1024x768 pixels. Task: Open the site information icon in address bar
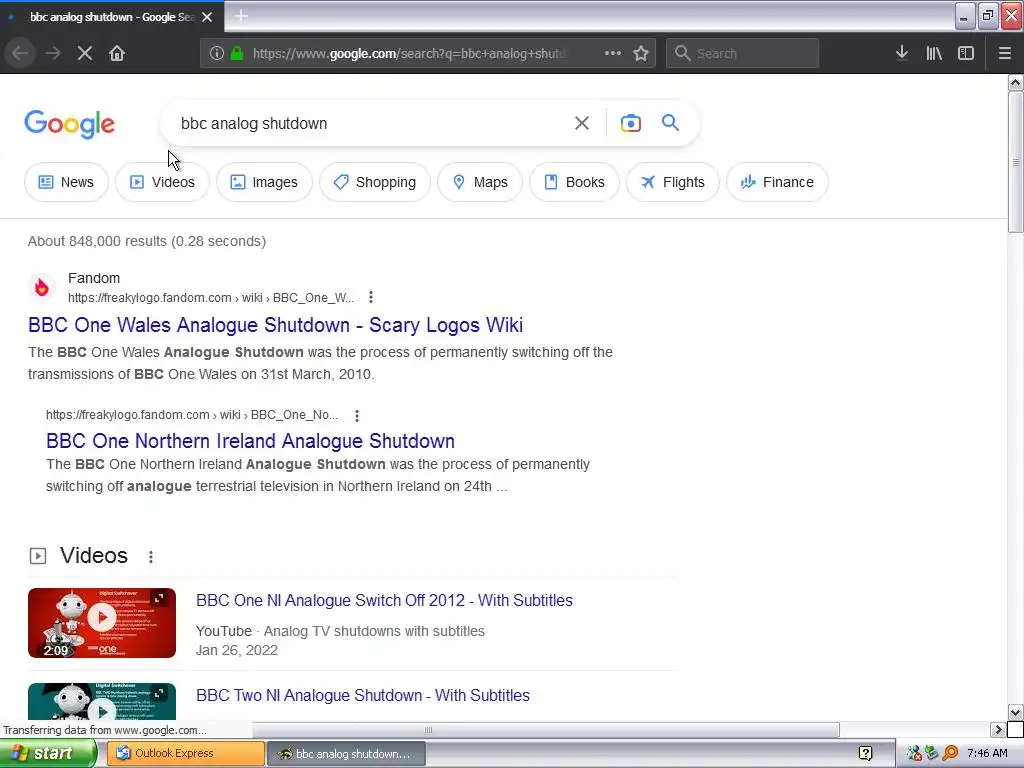(x=216, y=53)
